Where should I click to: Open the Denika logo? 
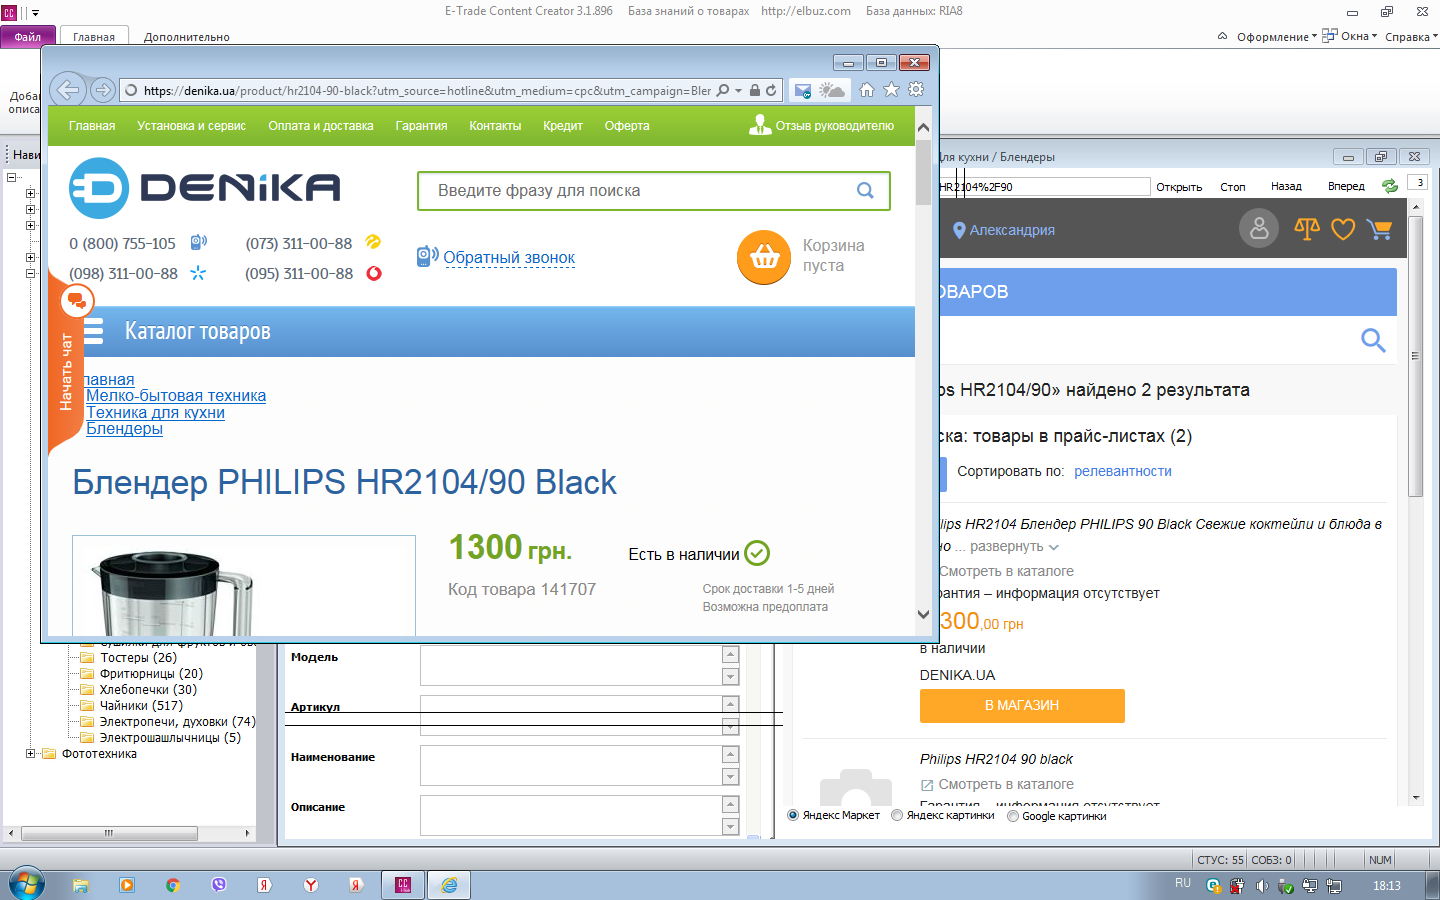205,188
